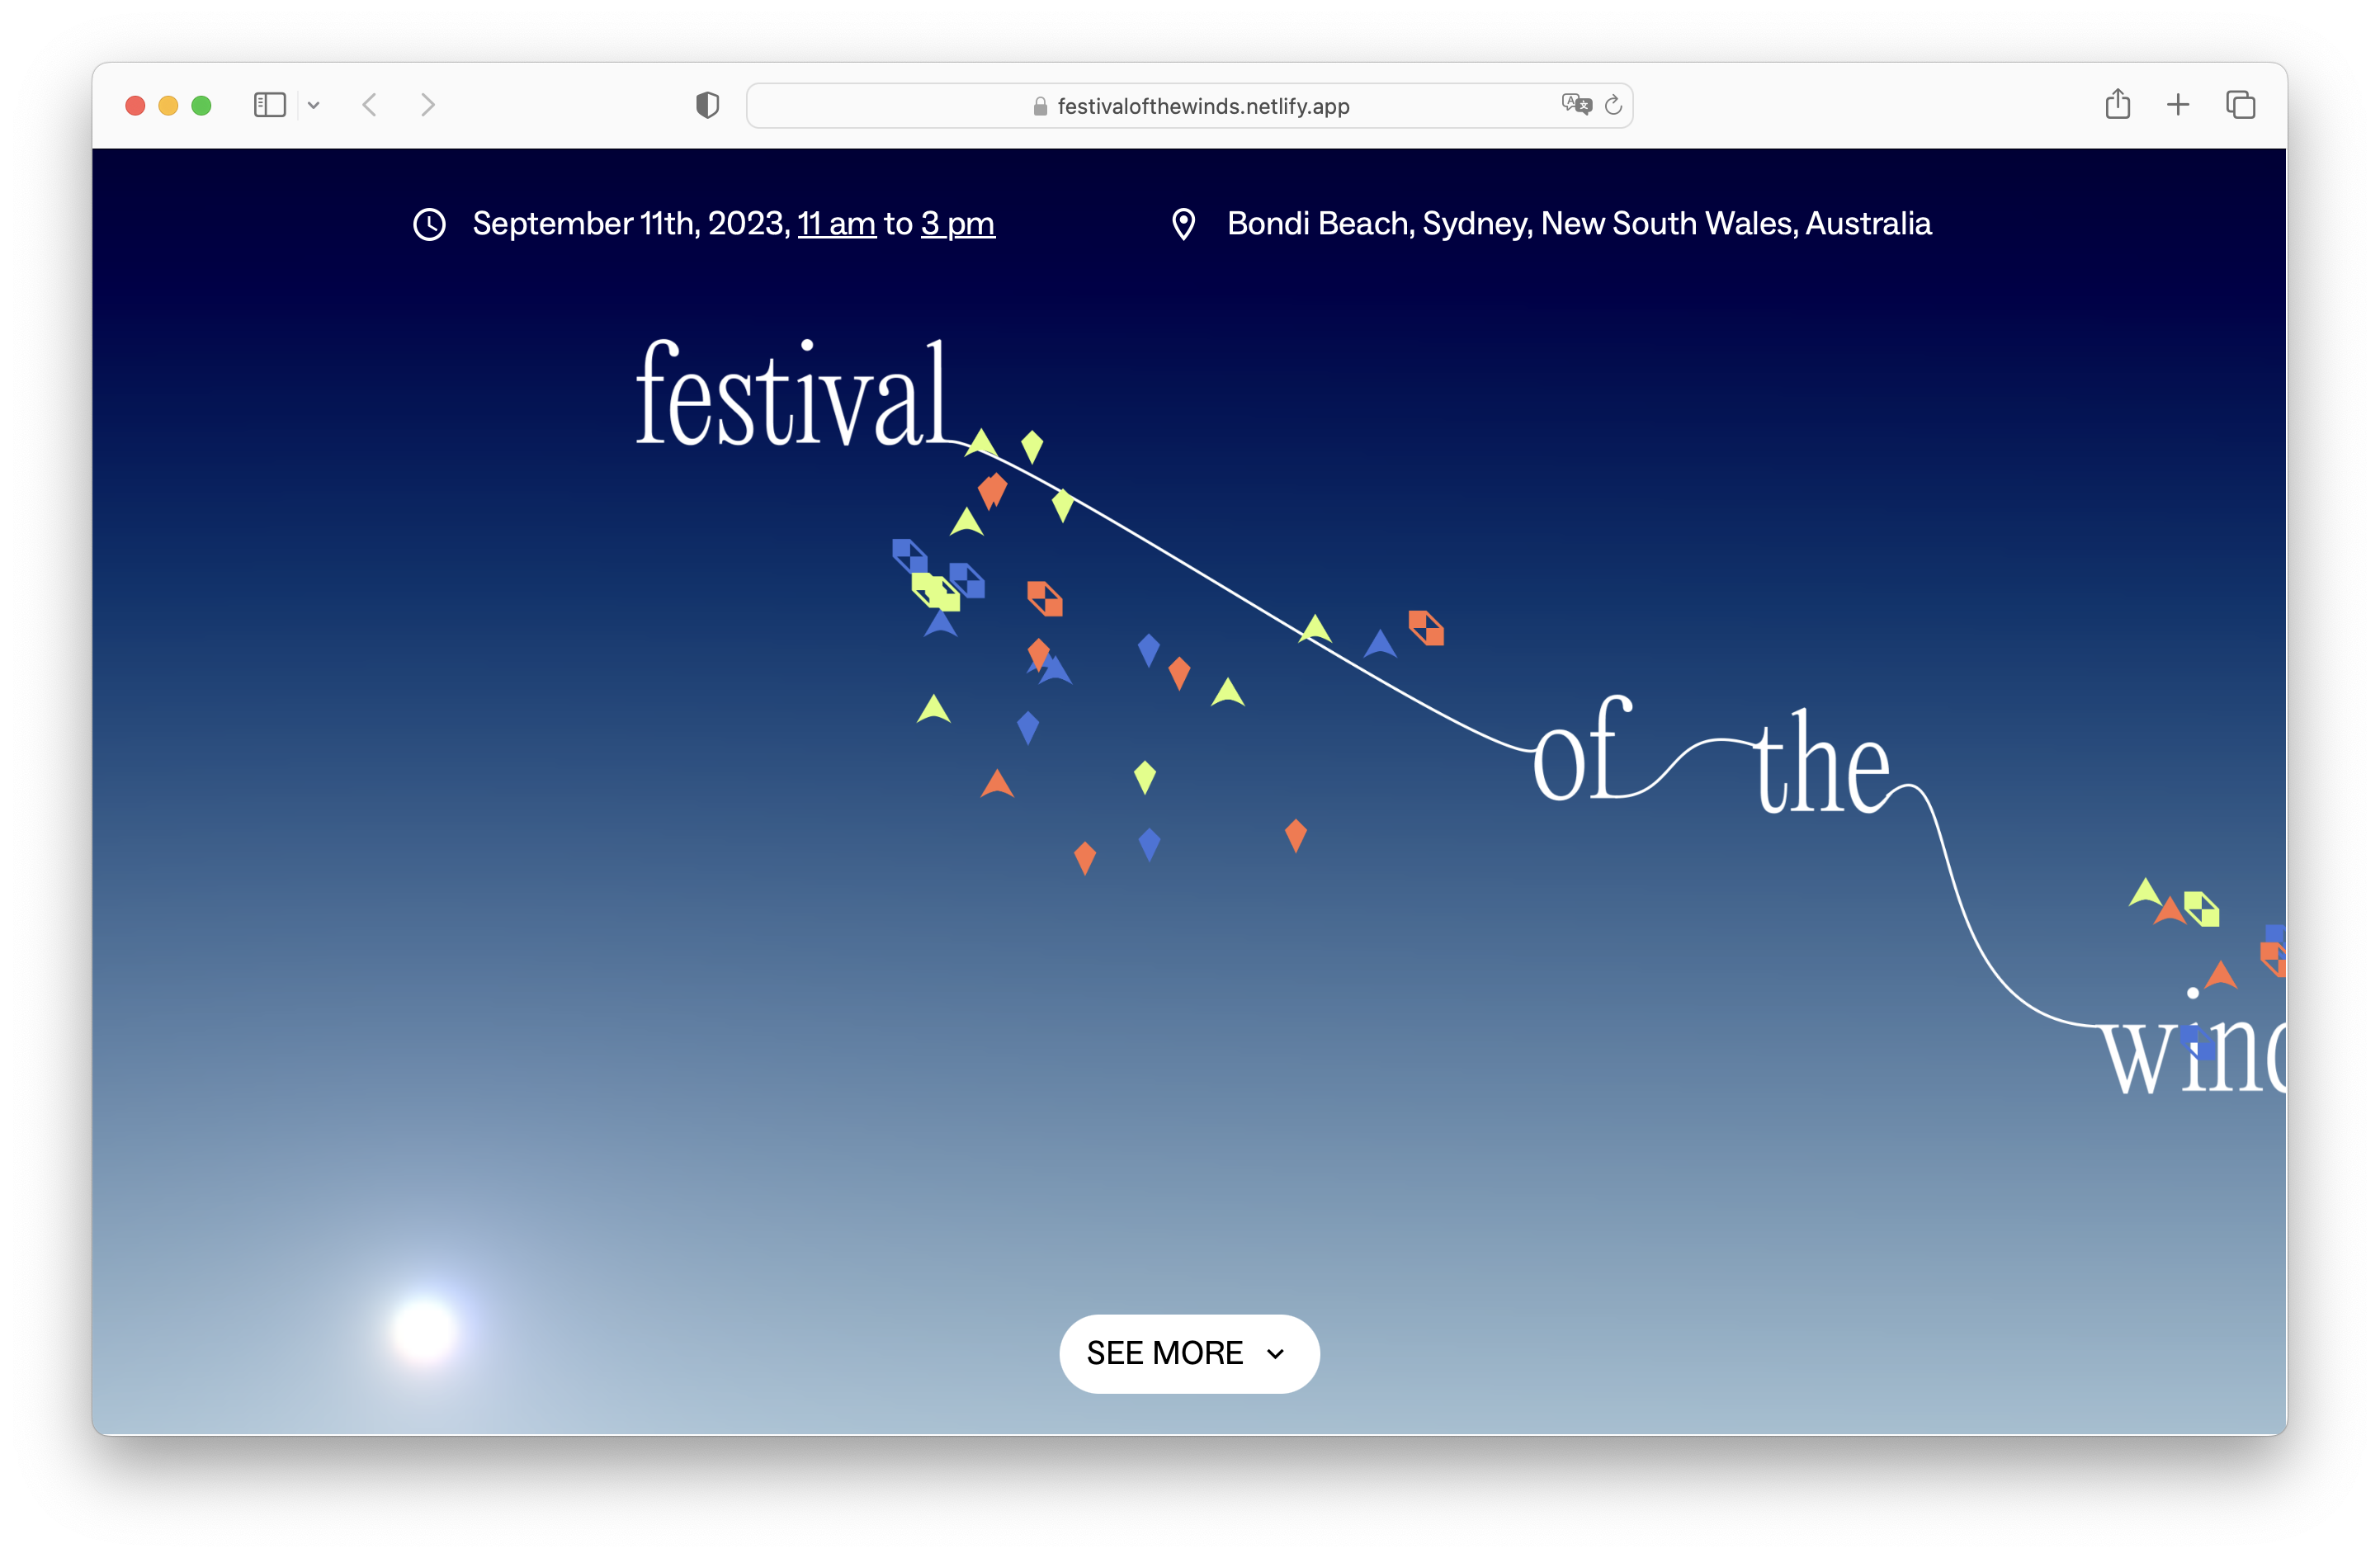Click the padlock icon in the address bar
This screenshot has height=1558, width=2380.
coord(1040,106)
